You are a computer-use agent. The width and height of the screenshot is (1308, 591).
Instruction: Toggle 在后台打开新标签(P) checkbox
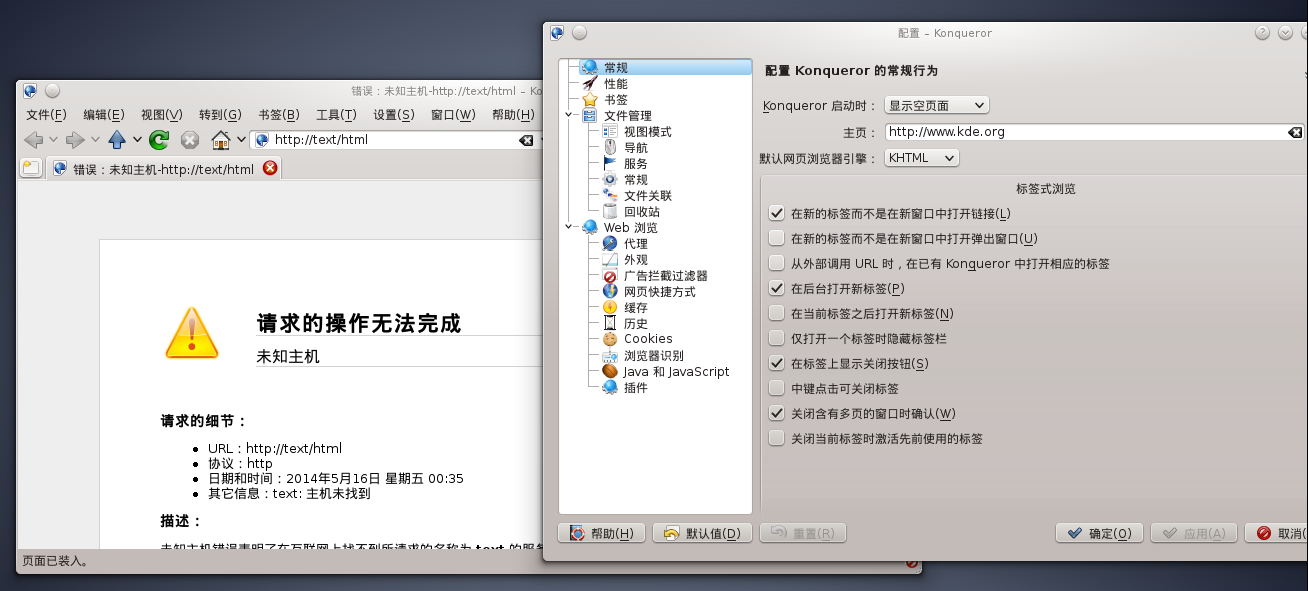click(x=776, y=289)
